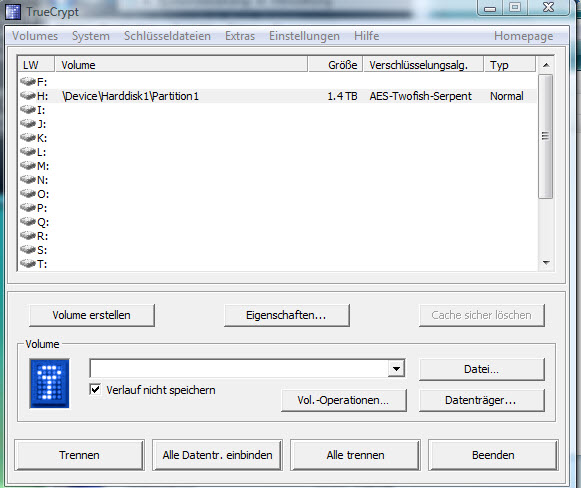Open the Volumes menu

(35, 36)
